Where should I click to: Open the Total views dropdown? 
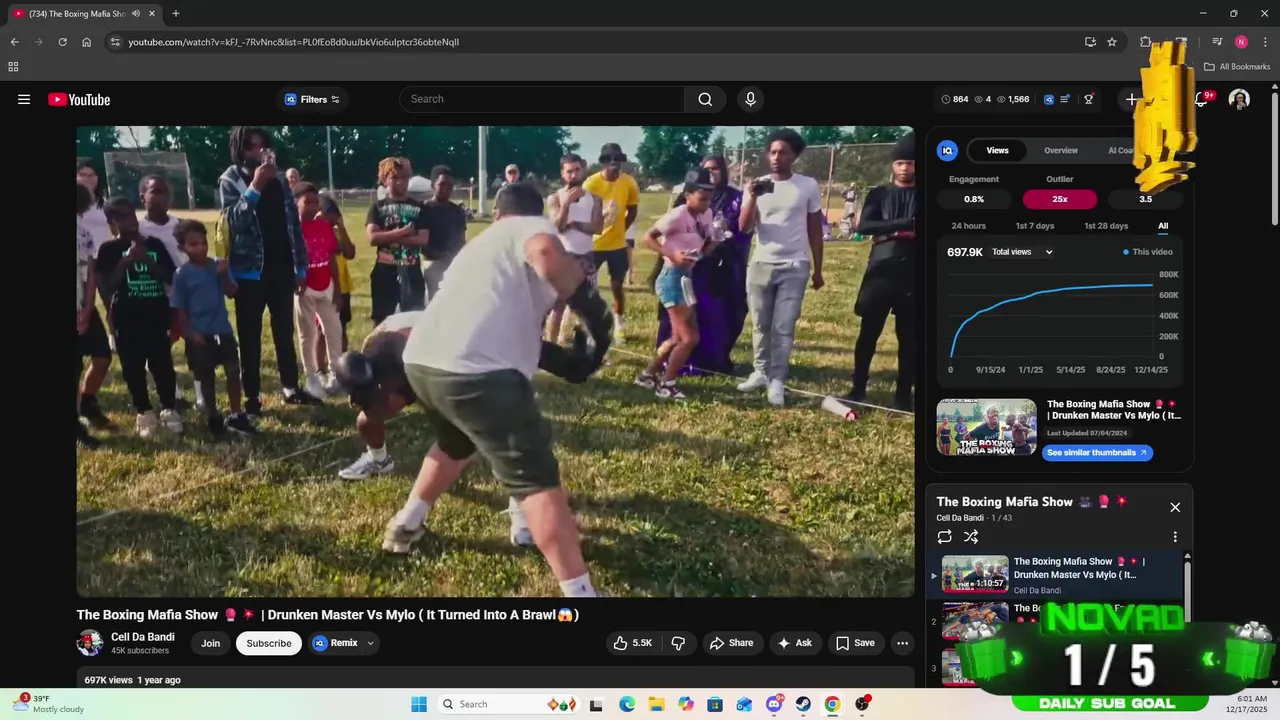(x=1022, y=252)
